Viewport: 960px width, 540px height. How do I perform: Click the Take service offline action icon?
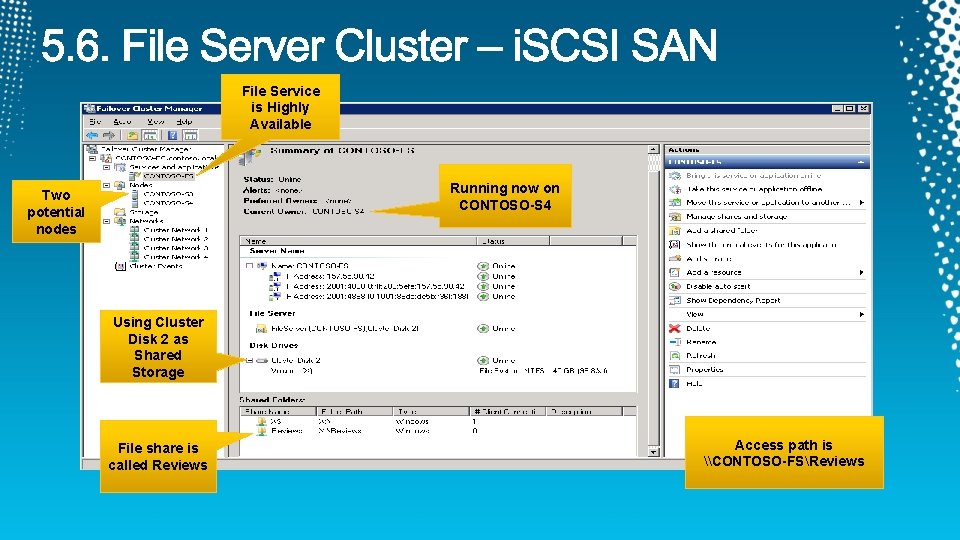(x=675, y=189)
